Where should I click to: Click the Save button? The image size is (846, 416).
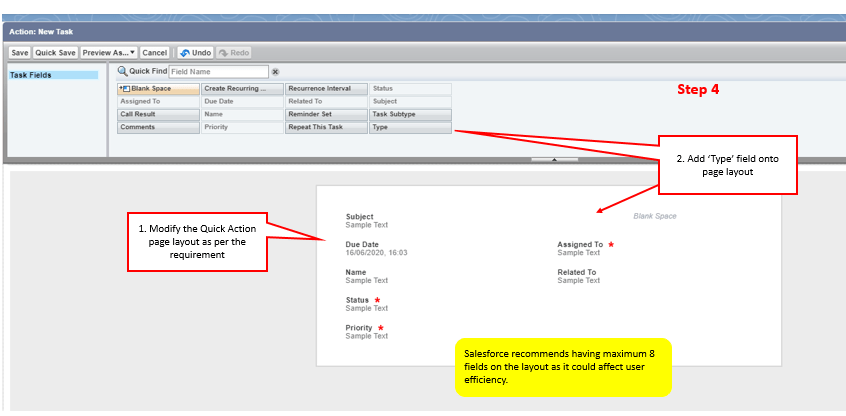[19, 52]
